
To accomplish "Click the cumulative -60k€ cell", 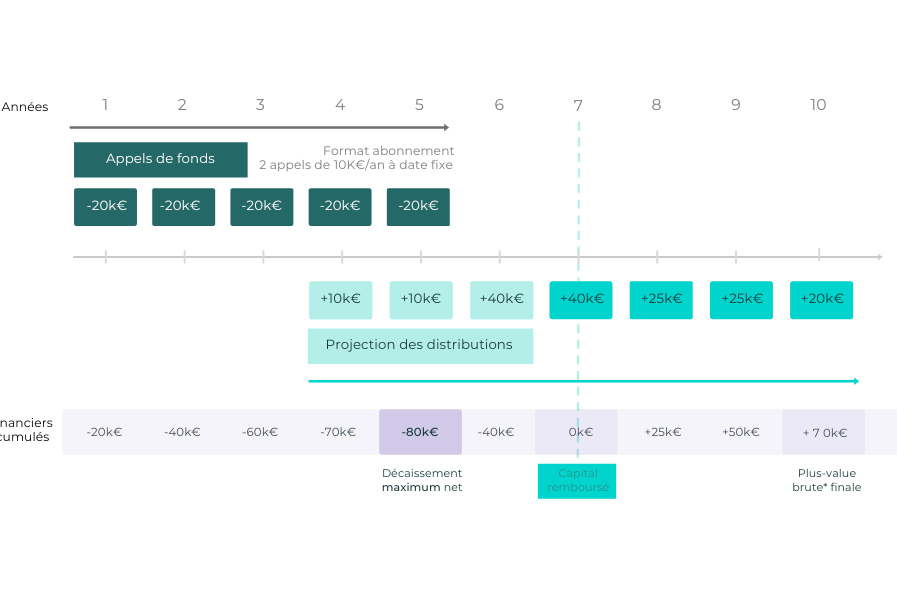I will point(260,432).
